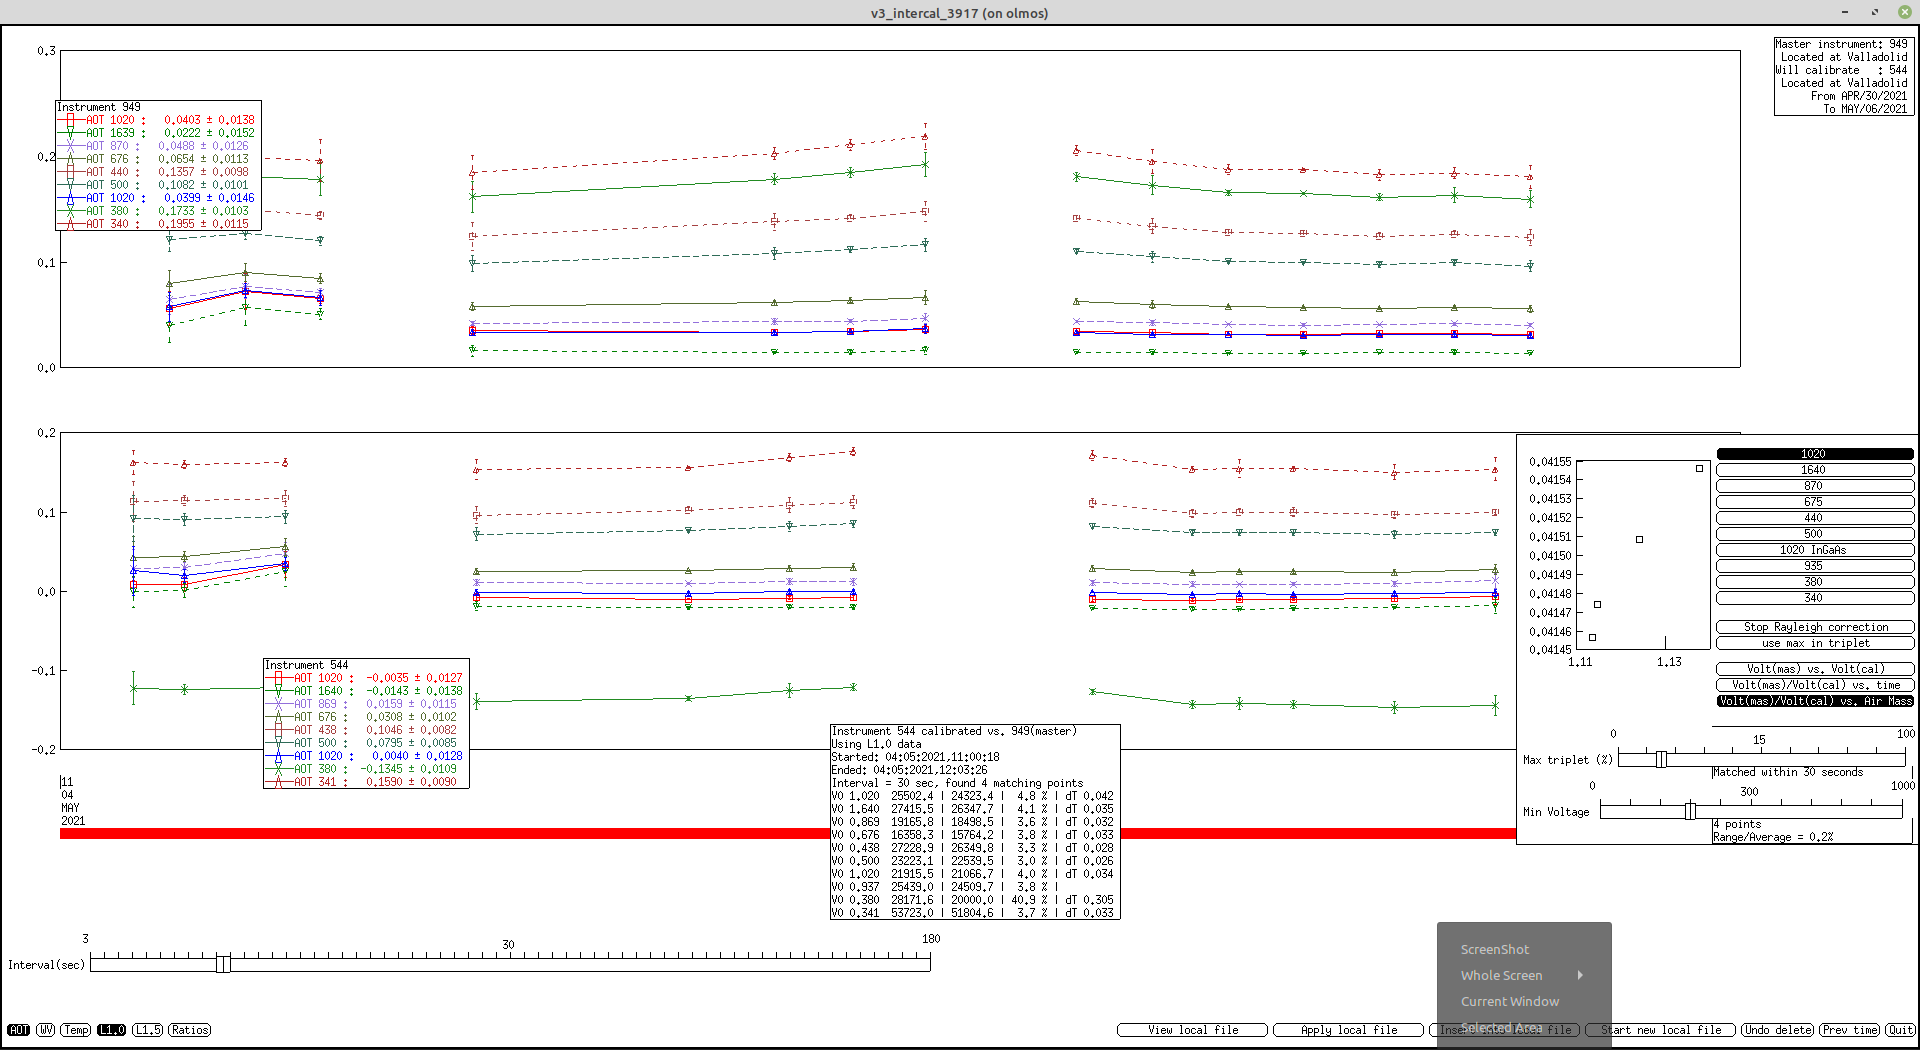Click AOT 1020 0.0403 row in Instrument 949 legend

157,120
